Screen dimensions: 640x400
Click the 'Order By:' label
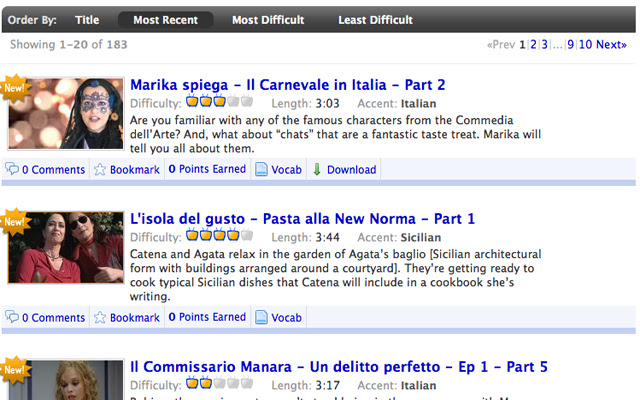pyautogui.click(x=32, y=20)
